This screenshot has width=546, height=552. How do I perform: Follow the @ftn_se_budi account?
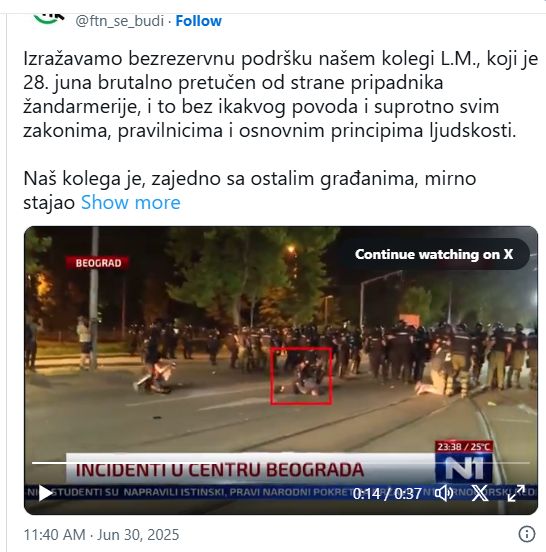(199, 21)
